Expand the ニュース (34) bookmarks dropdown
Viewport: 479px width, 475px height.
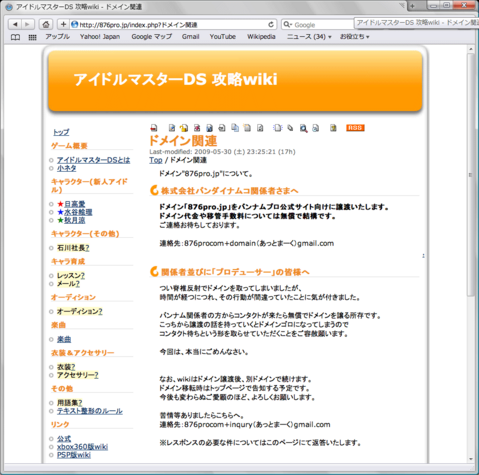(309, 37)
